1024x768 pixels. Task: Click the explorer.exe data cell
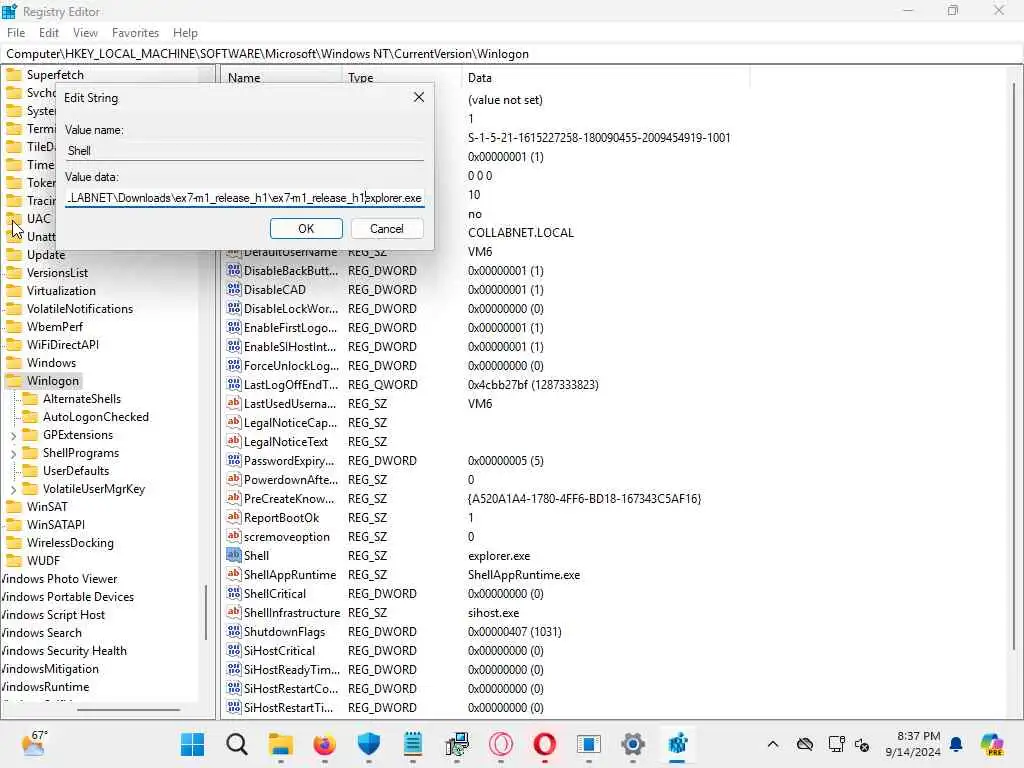pyautogui.click(x=499, y=556)
